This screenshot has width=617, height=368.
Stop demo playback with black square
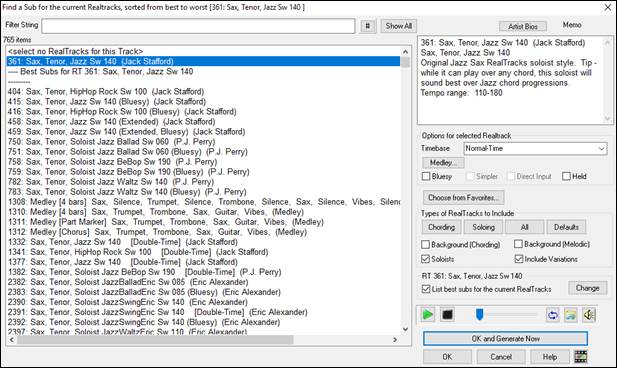click(x=447, y=315)
